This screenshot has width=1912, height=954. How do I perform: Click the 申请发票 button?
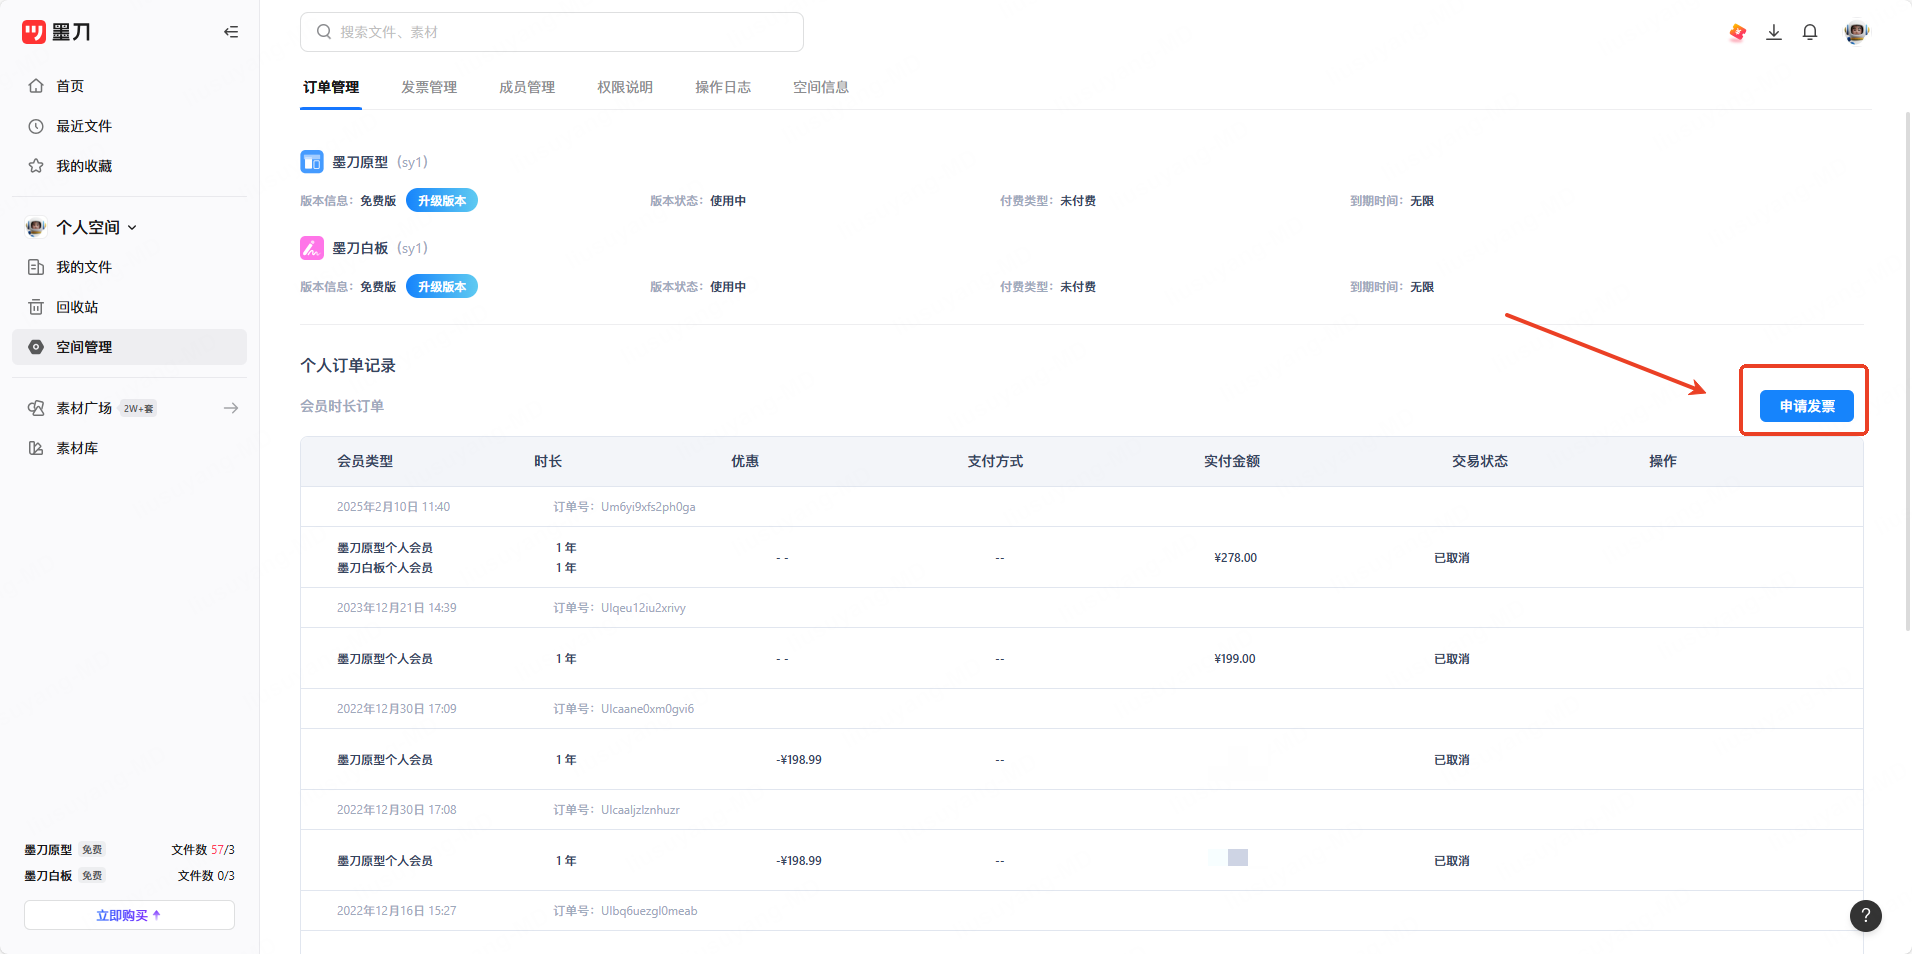pyautogui.click(x=1807, y=406)
